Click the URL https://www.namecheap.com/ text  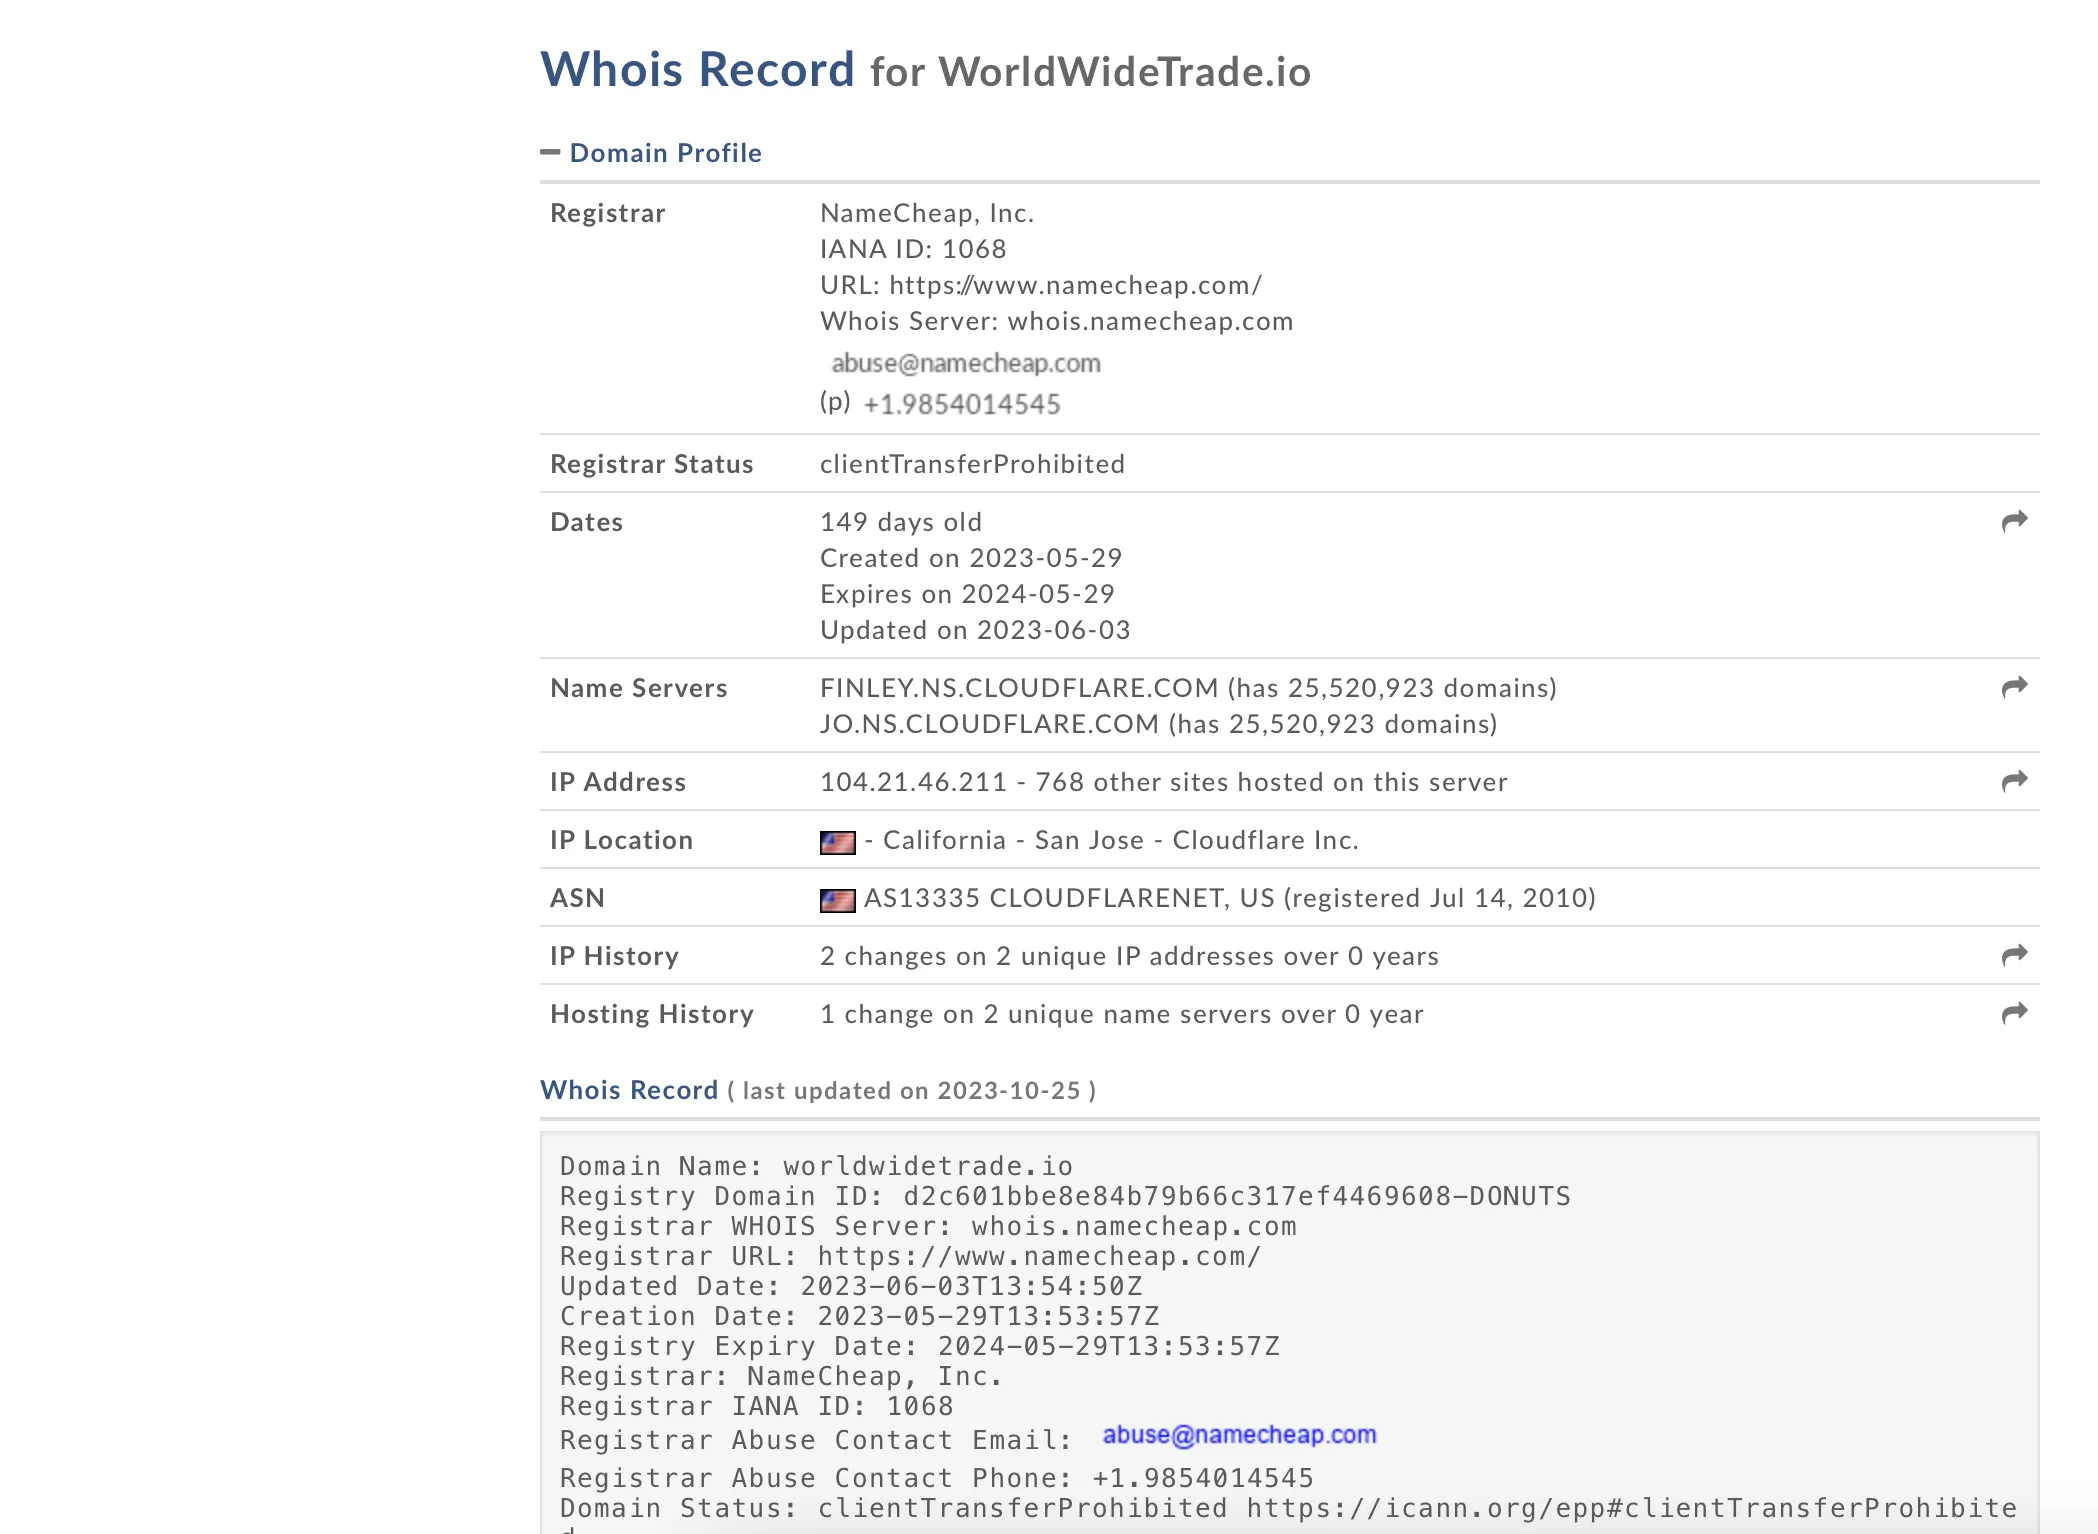coord(1041,285)
